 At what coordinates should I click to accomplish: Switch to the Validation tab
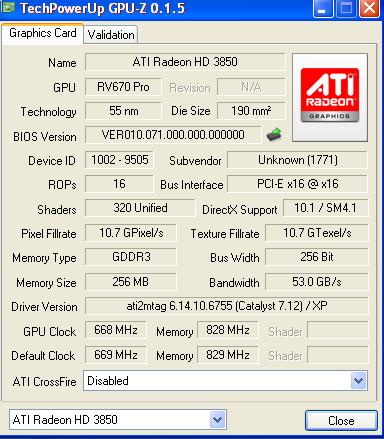(x=111, y=35)
